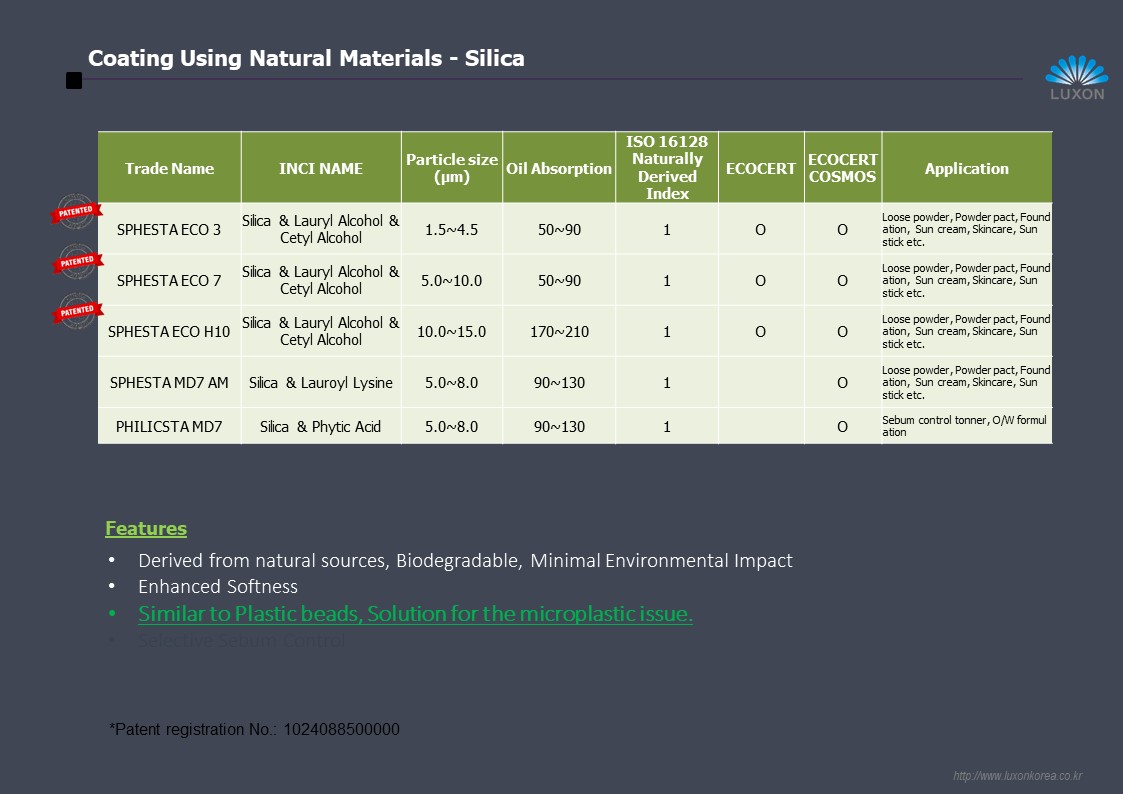
Task: Select the 'SPHESTA ECO 7' trade name cell
Action: tap(169, 280)
